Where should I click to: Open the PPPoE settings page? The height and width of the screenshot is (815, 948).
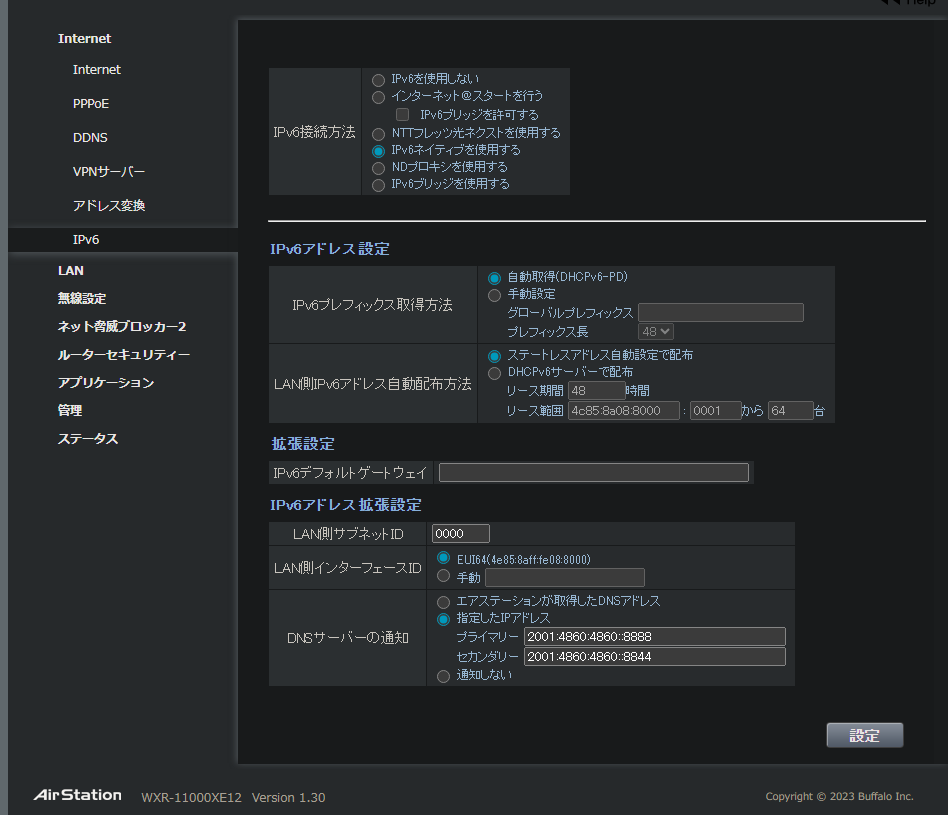(x=90, y=103)
